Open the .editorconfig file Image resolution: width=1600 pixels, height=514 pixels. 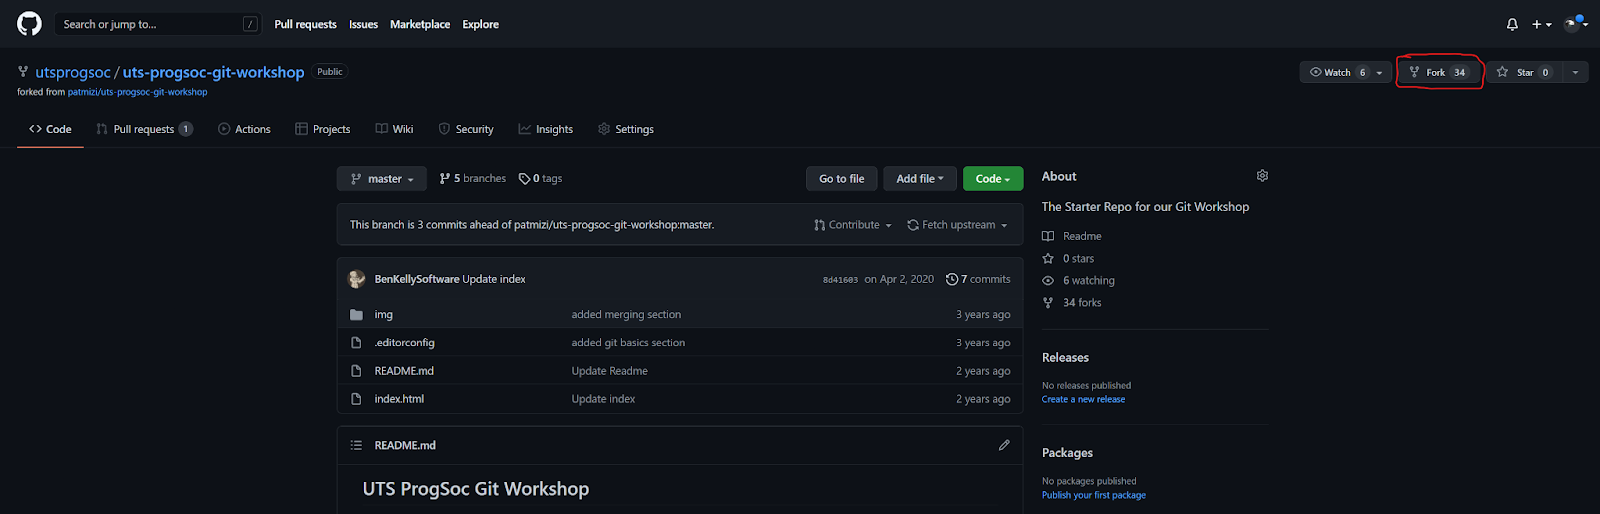tap(405, 342)
